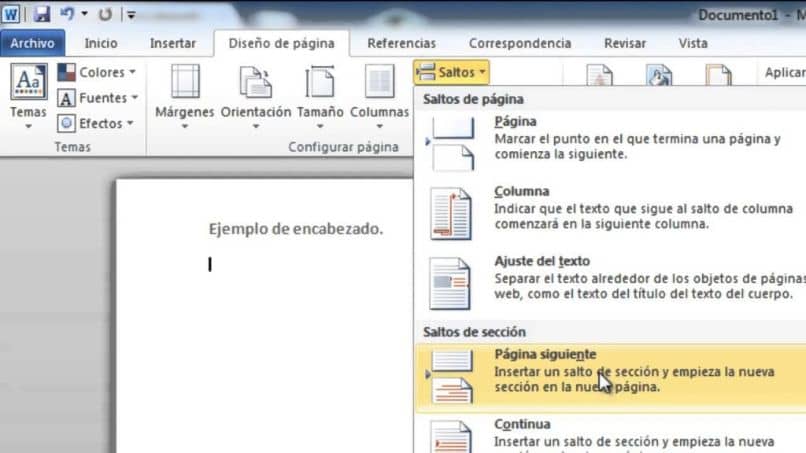This screenshot has height=453, width=806.
Task: Switch to the Insertar tab
Action: (x=173, y=43)
